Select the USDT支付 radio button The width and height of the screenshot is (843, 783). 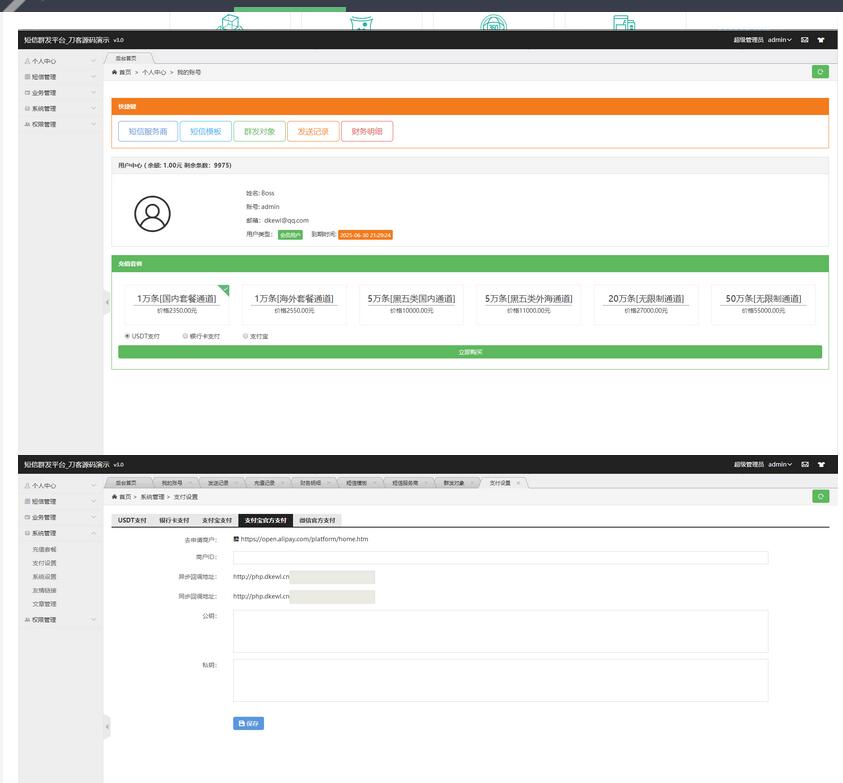[x=127, y=336]
